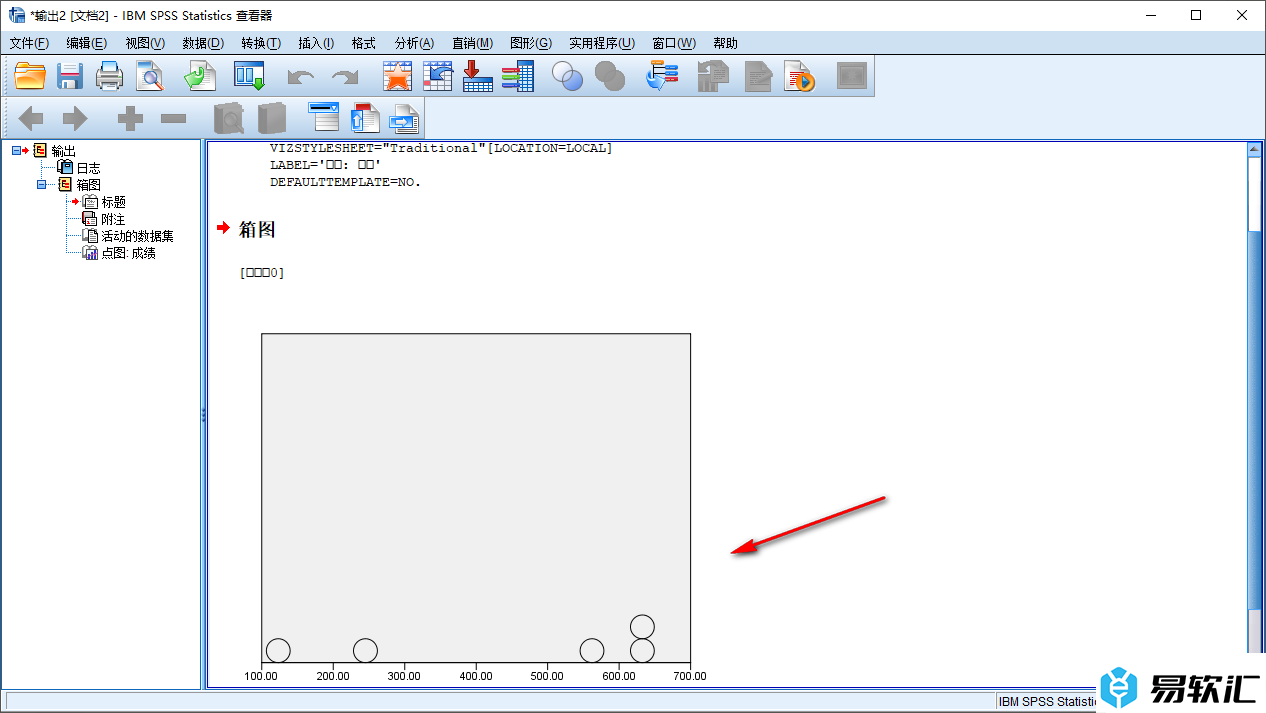Click the vertical scrollbar up arrow
This screenshot has width=1266, height=713.
click(x=1255, y=149)
